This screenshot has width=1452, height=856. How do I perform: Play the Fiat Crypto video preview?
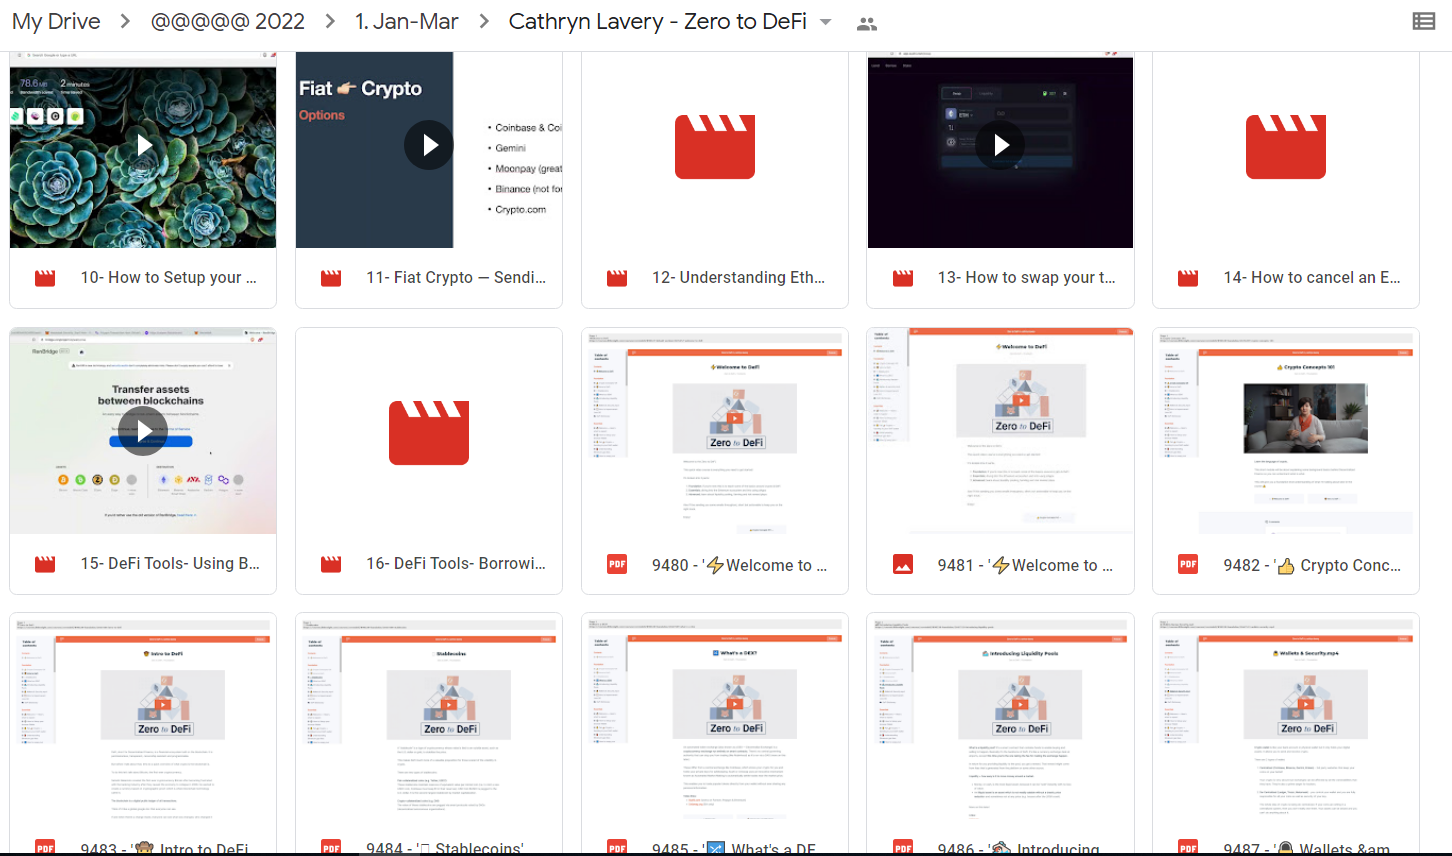pos(429,145)
